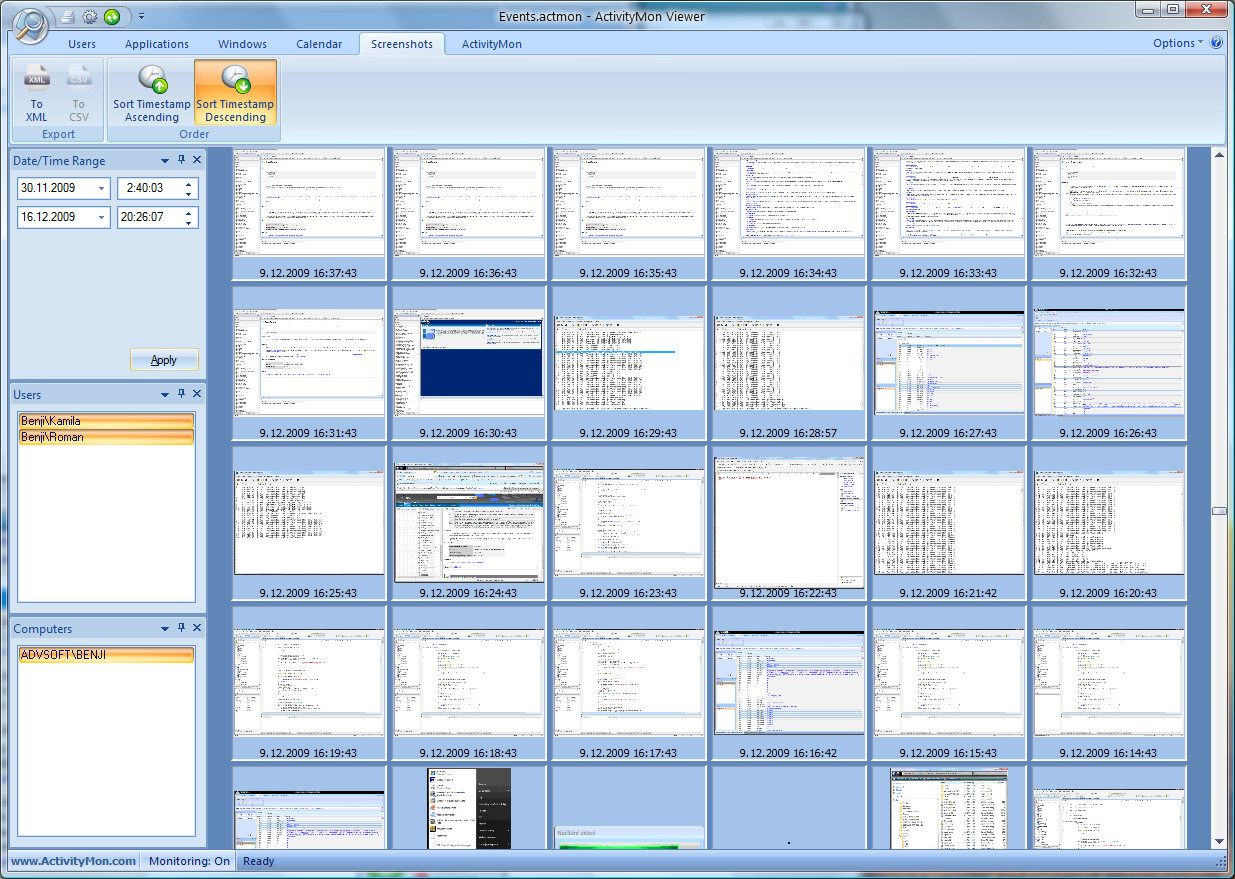Screen dimensions: 1235x879
Task: Switch to the Users tab
Action: (82, 44)
